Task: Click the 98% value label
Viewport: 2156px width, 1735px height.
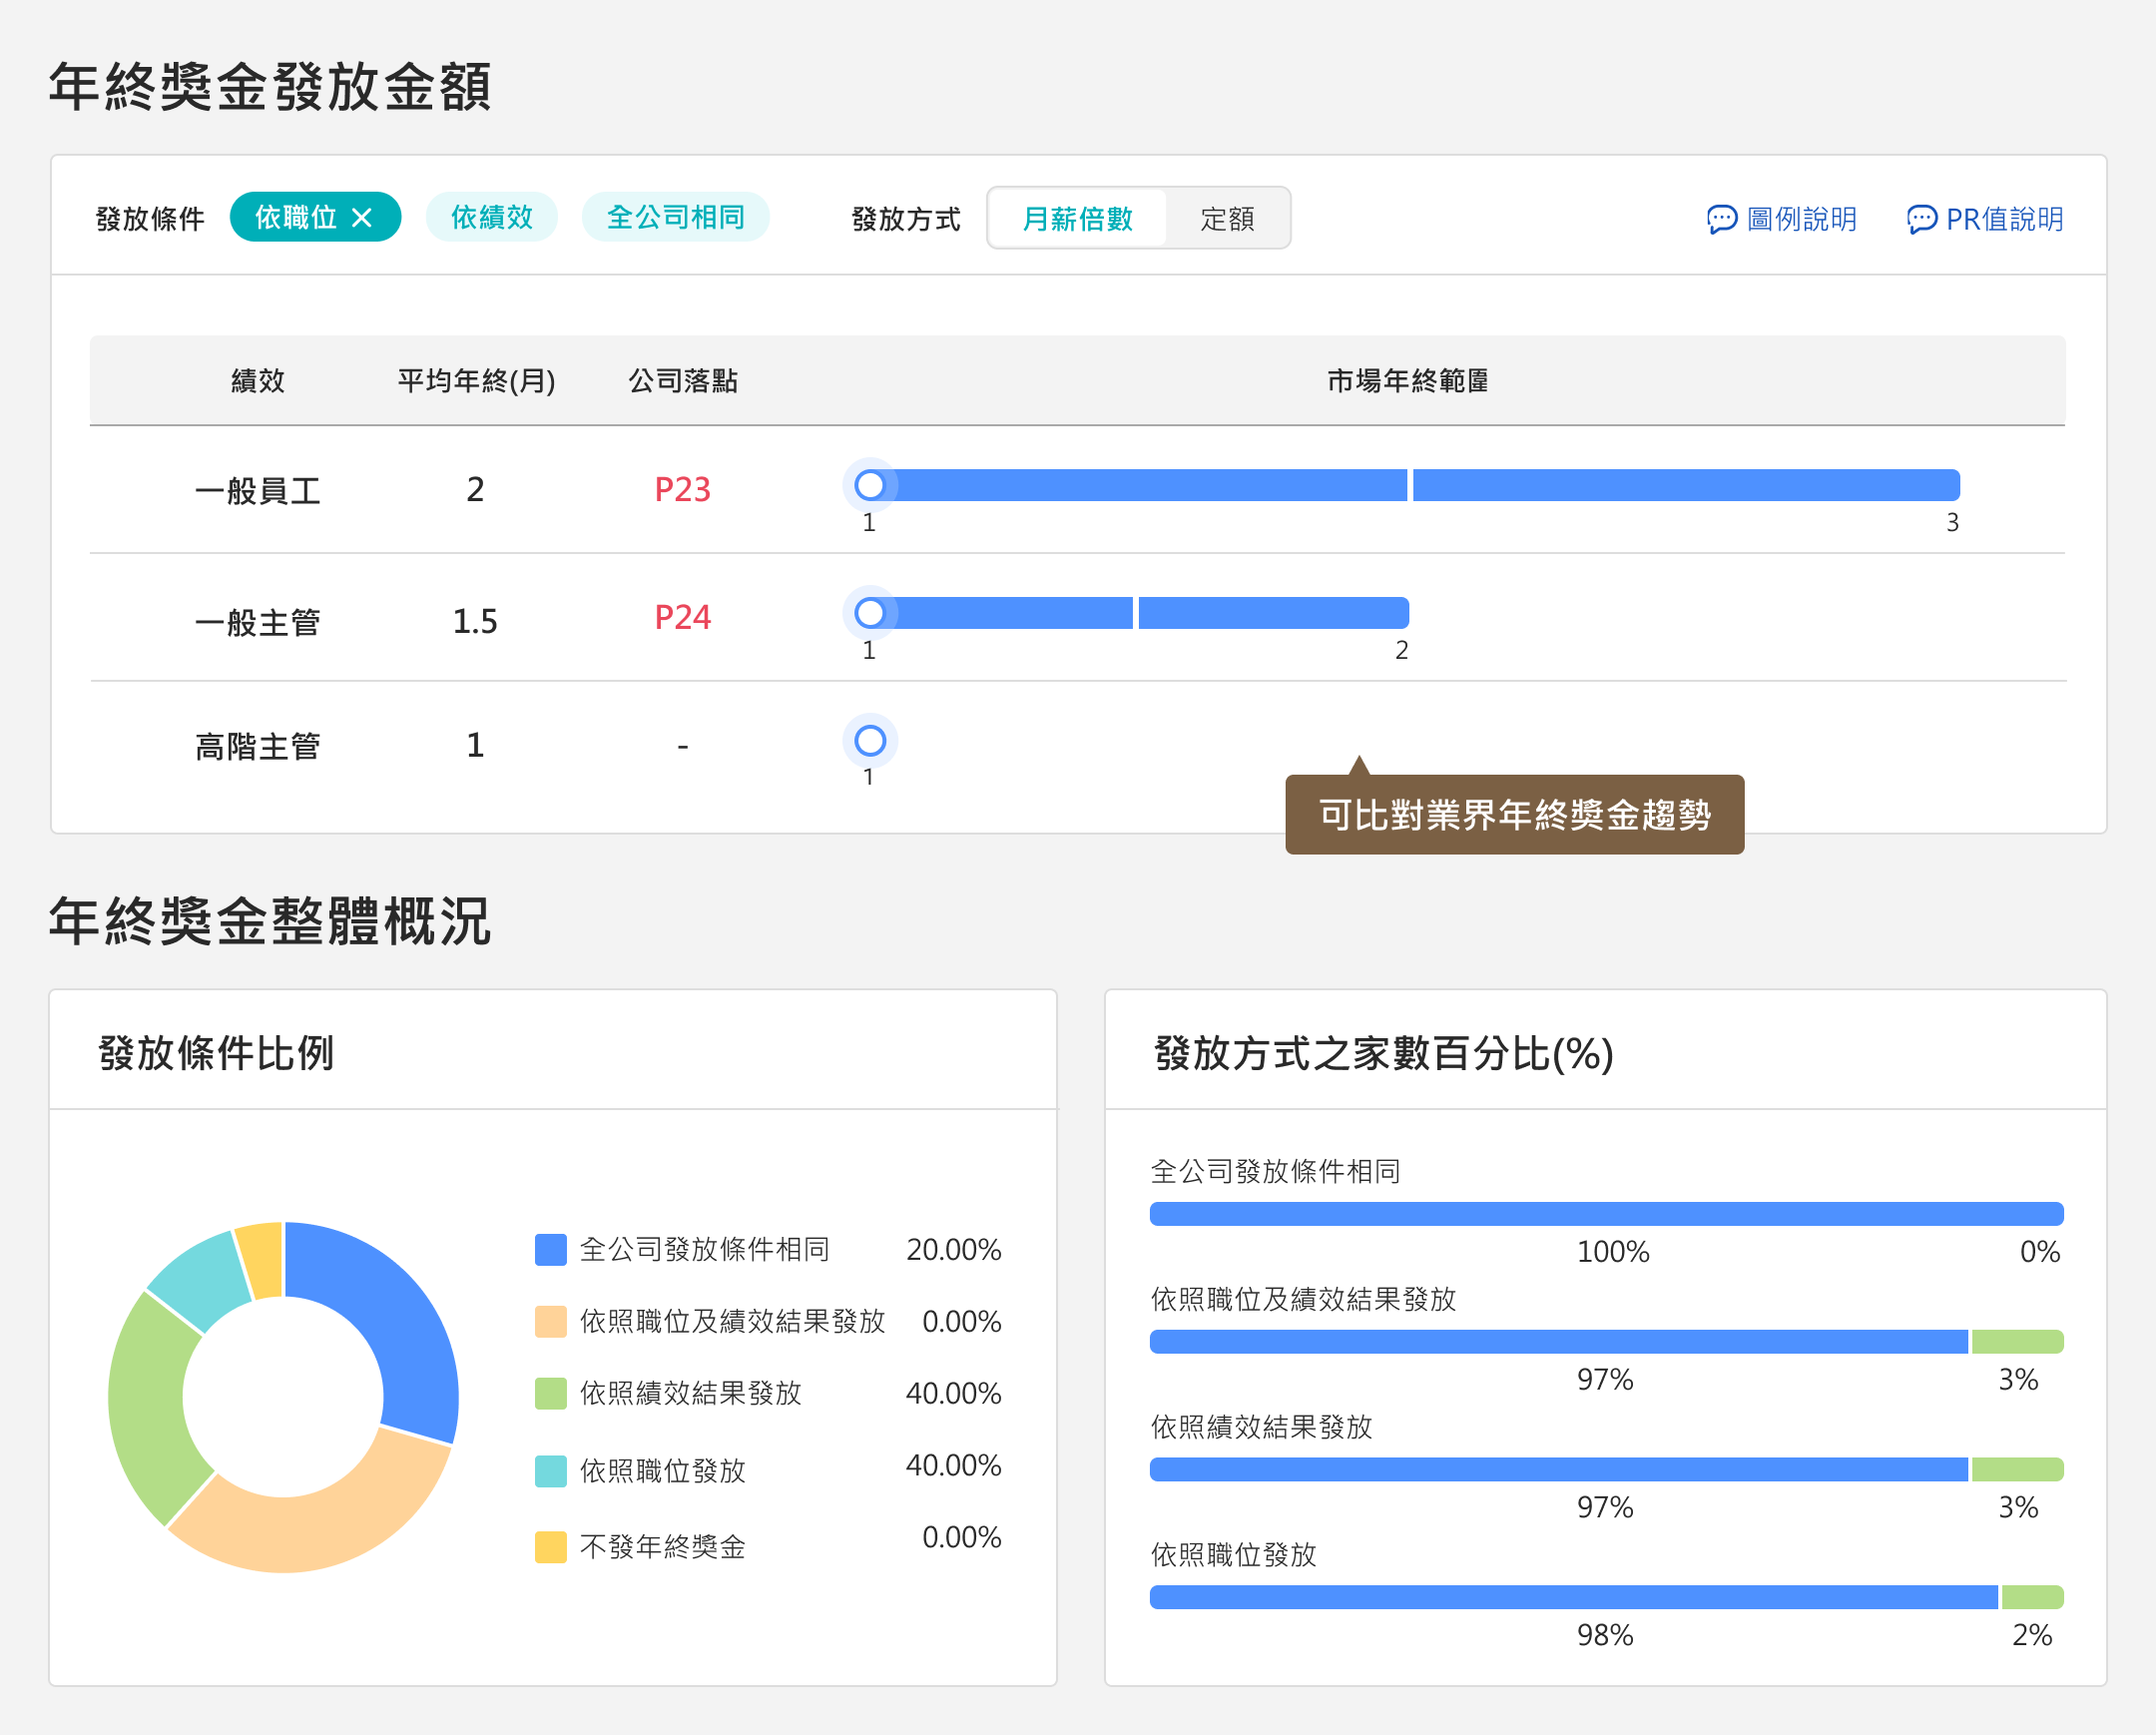Action: tap(1605, 1635)
